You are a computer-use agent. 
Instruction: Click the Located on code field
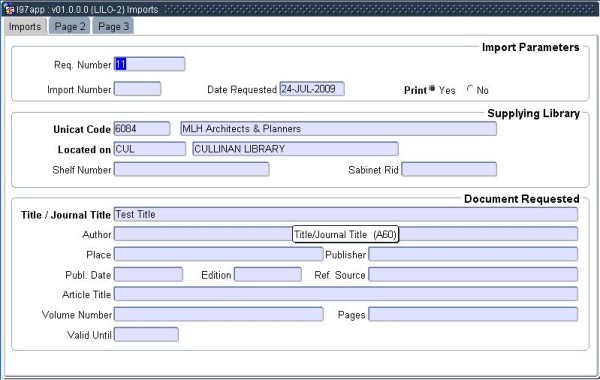[150, 149]
